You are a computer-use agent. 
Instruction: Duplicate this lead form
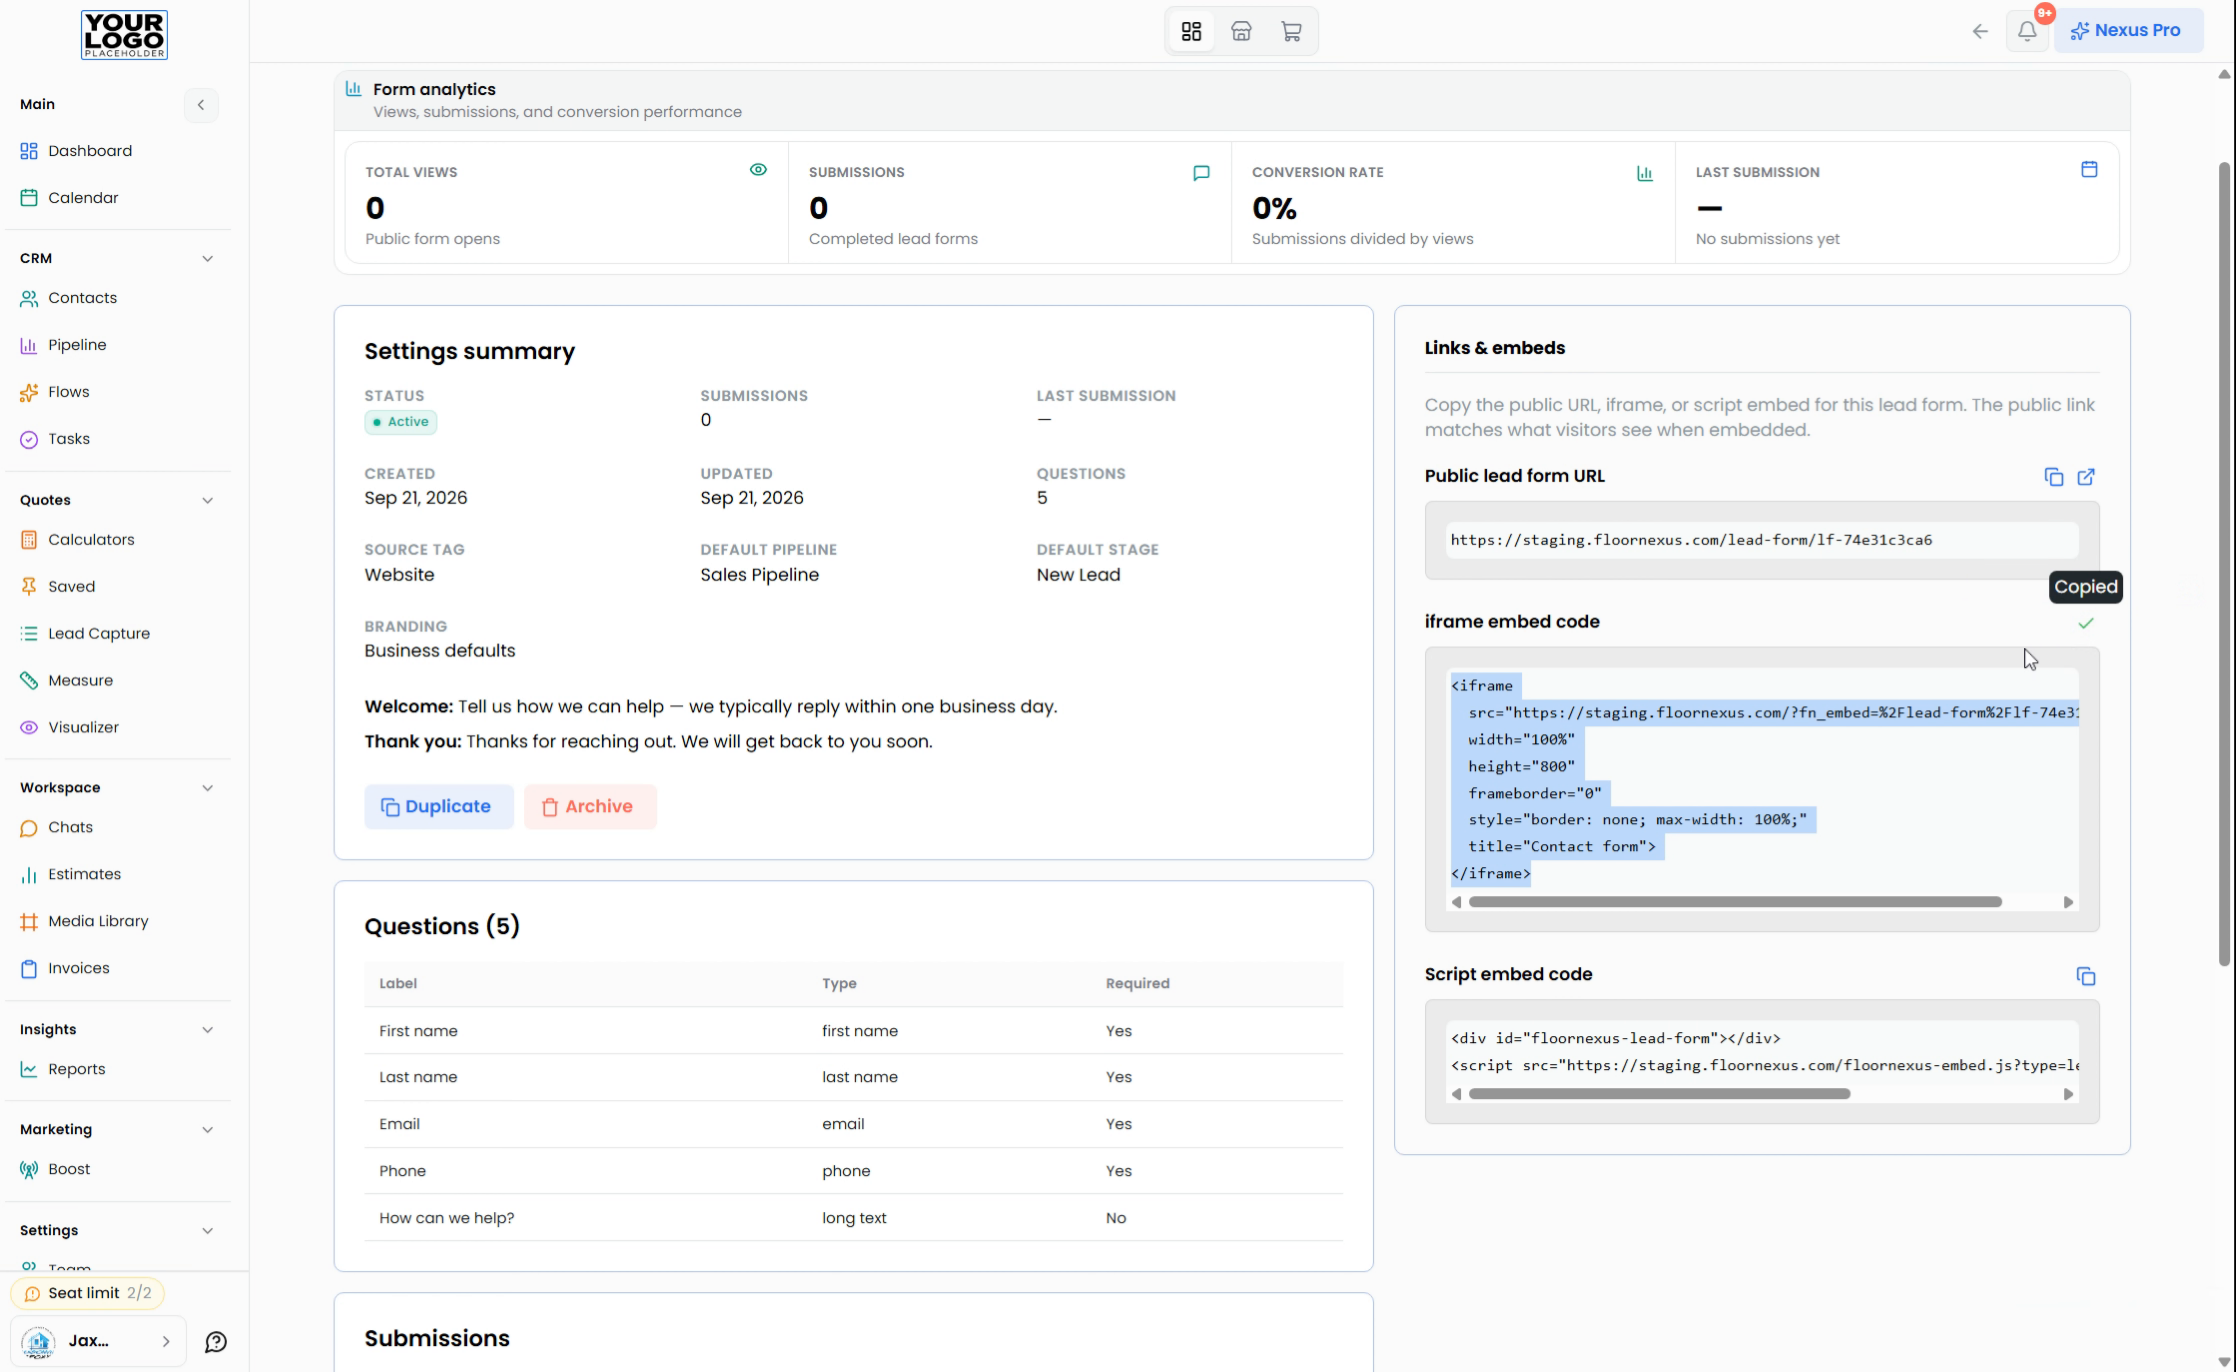pyautogui.click(x=438, y=807)
